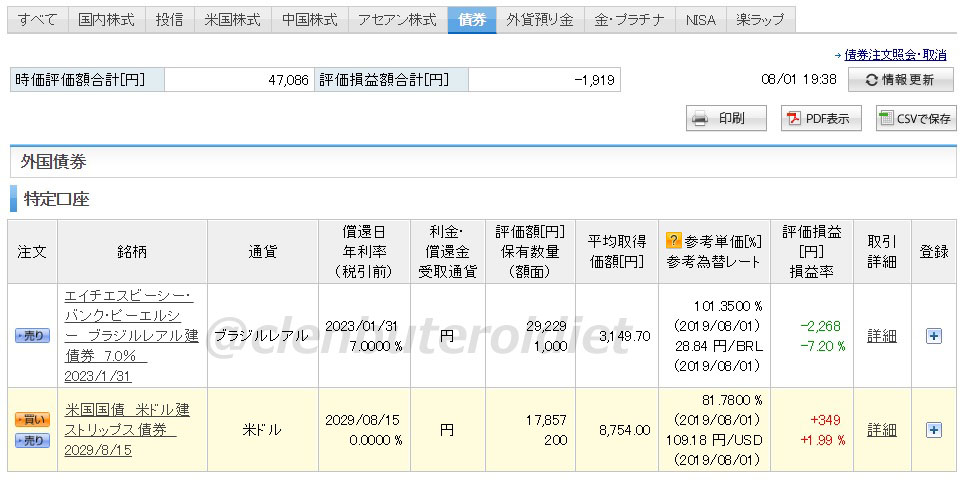963x480 pixels.
Task: Click the ブラジルレアル currency cell
Action: (x=262, y=336)
